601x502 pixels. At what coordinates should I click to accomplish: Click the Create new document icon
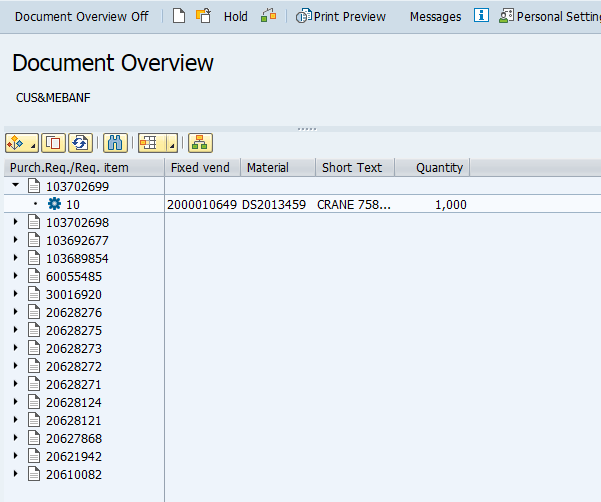click(179, 16)
